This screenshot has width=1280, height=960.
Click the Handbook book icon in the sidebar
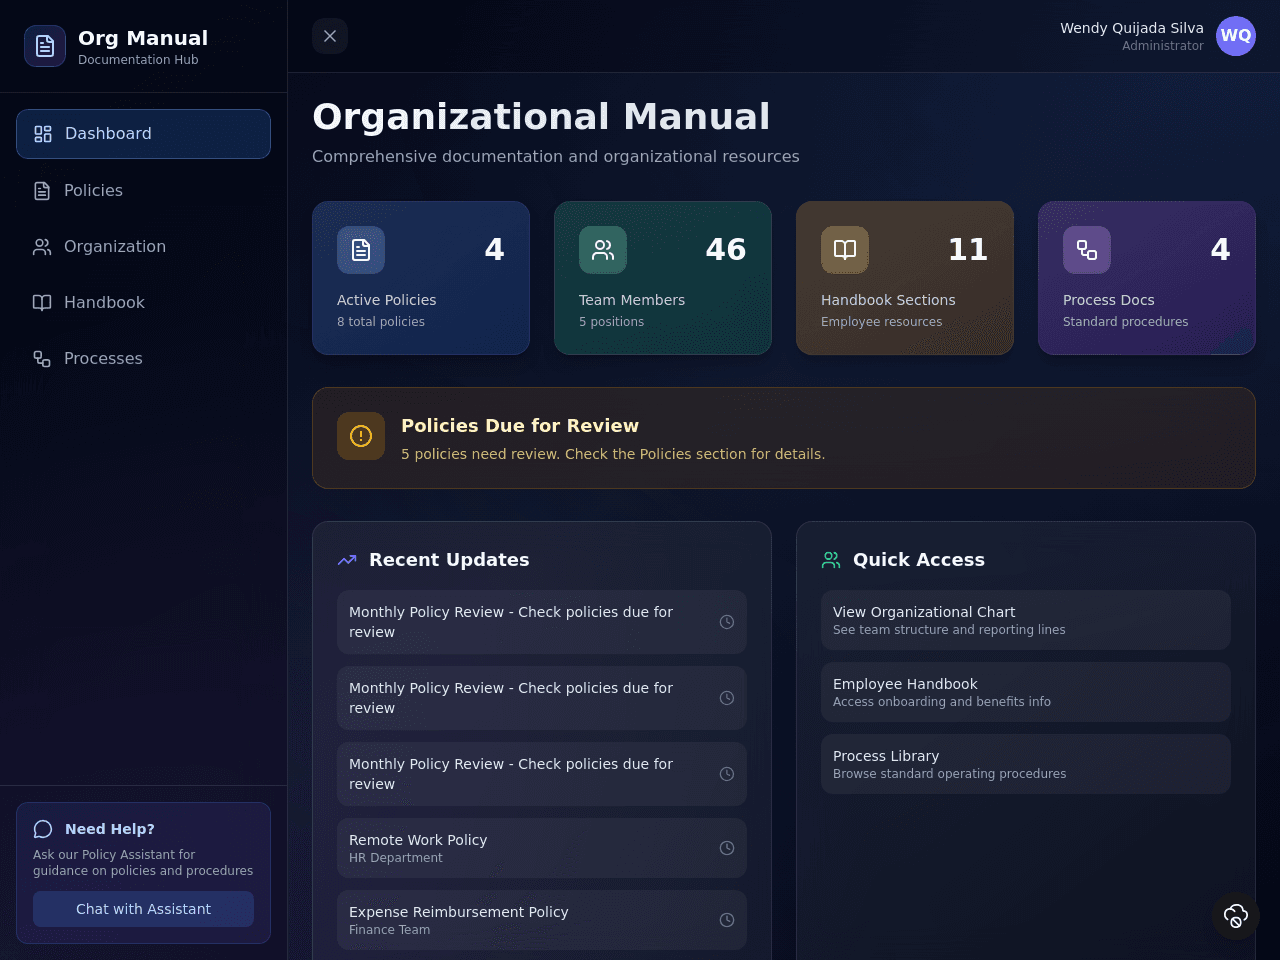42,302
